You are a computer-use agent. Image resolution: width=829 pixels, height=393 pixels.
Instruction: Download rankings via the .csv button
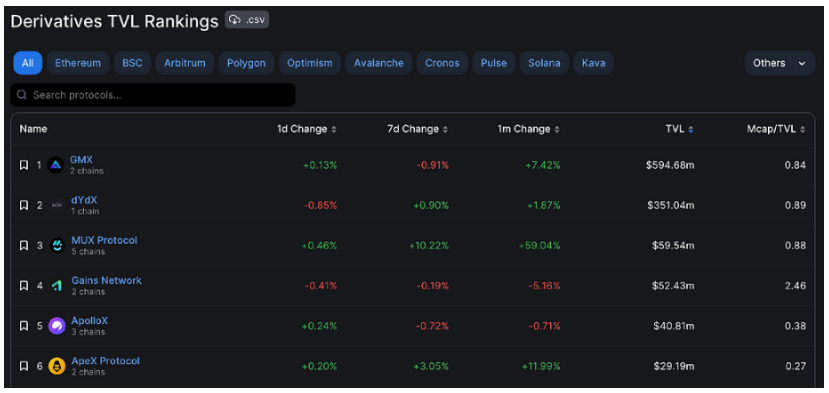click(247, 20)
